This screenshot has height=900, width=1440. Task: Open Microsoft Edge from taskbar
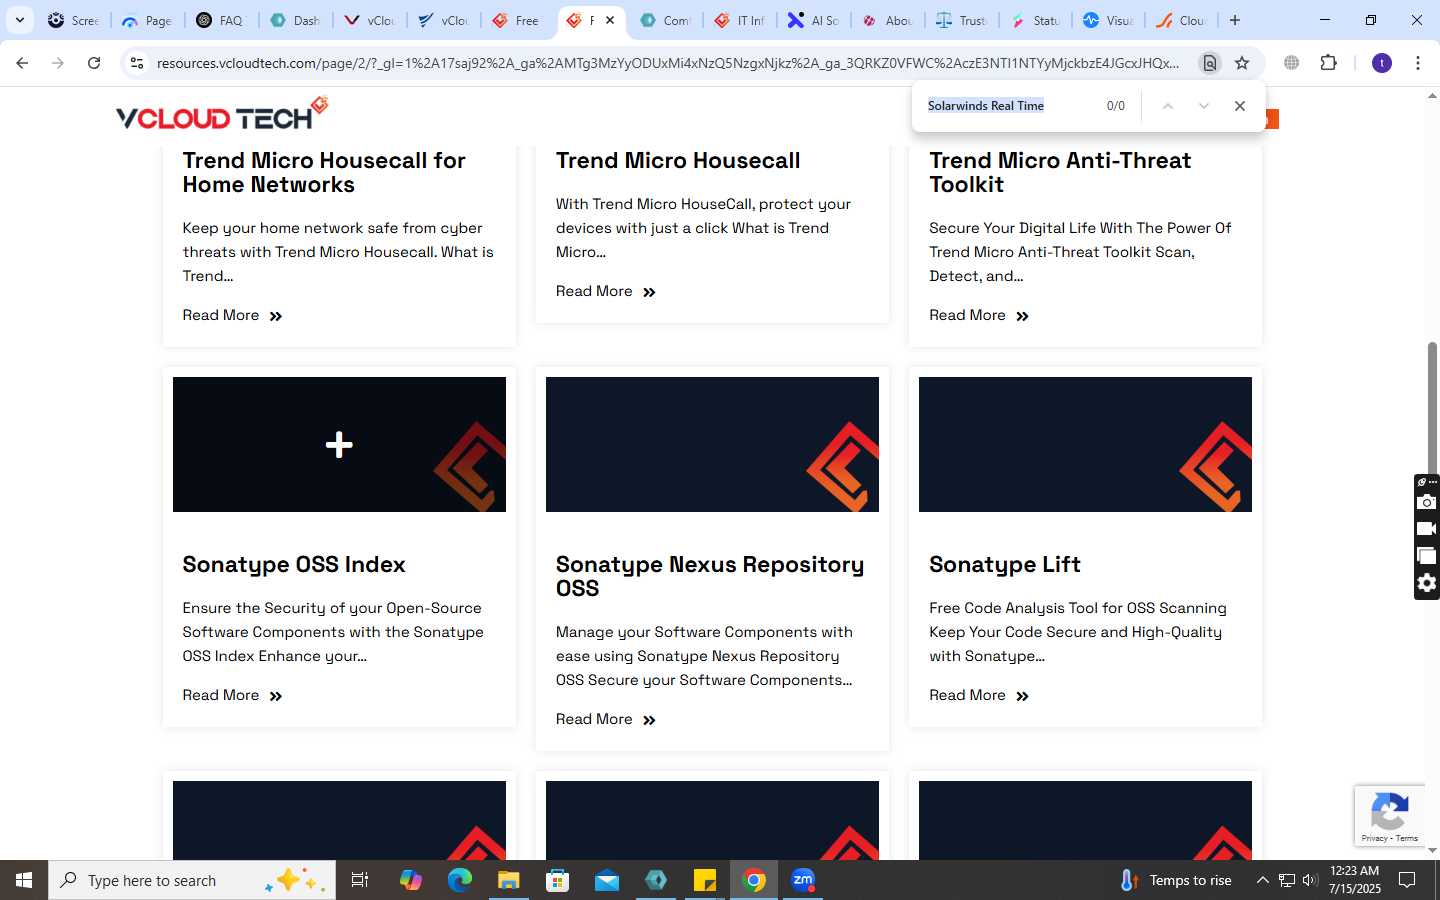tap(460, 880)
